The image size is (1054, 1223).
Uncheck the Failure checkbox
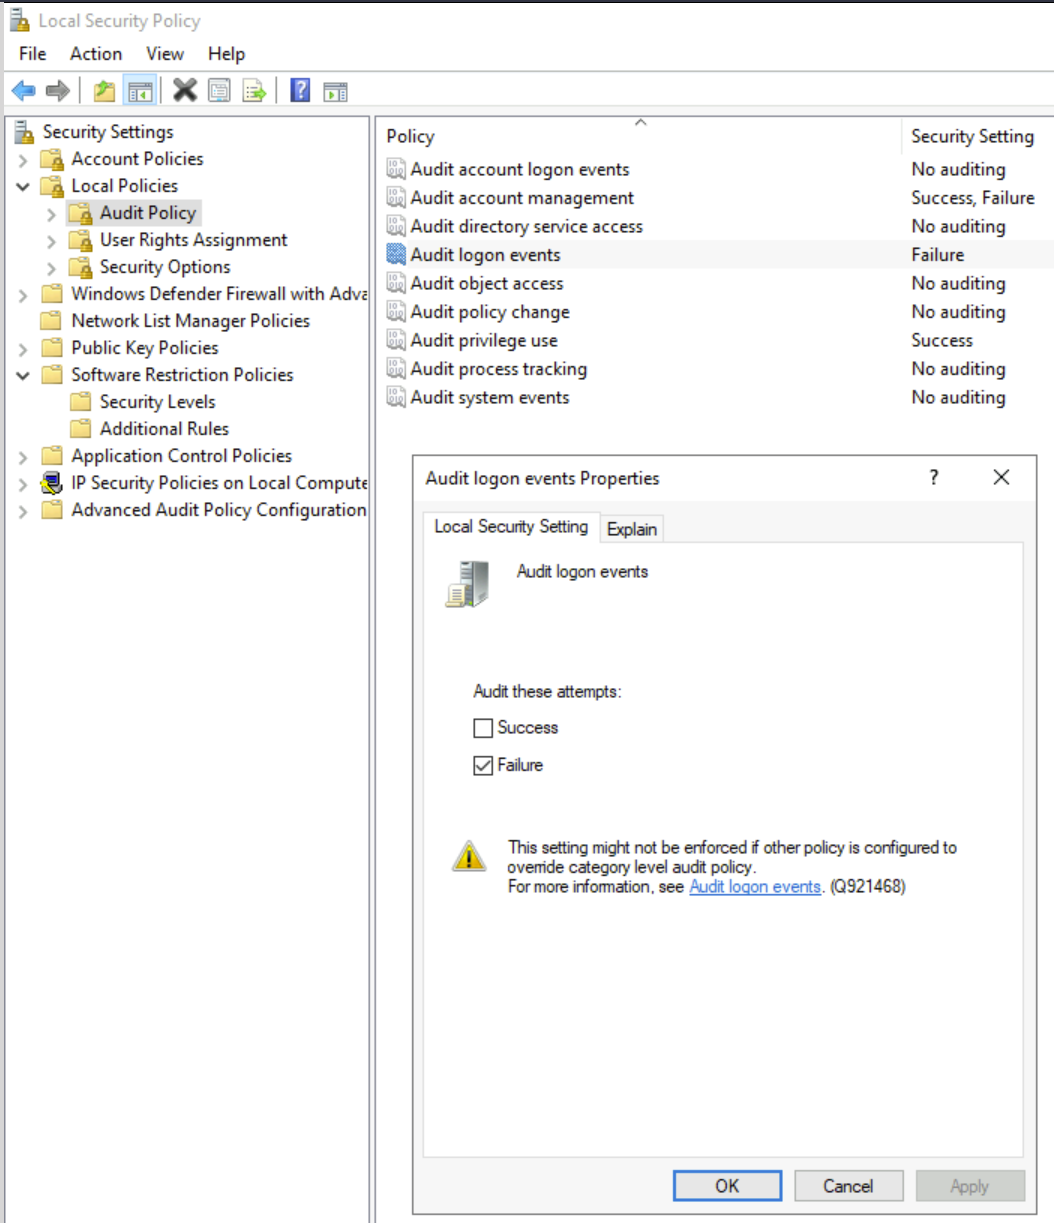(483, 765)
